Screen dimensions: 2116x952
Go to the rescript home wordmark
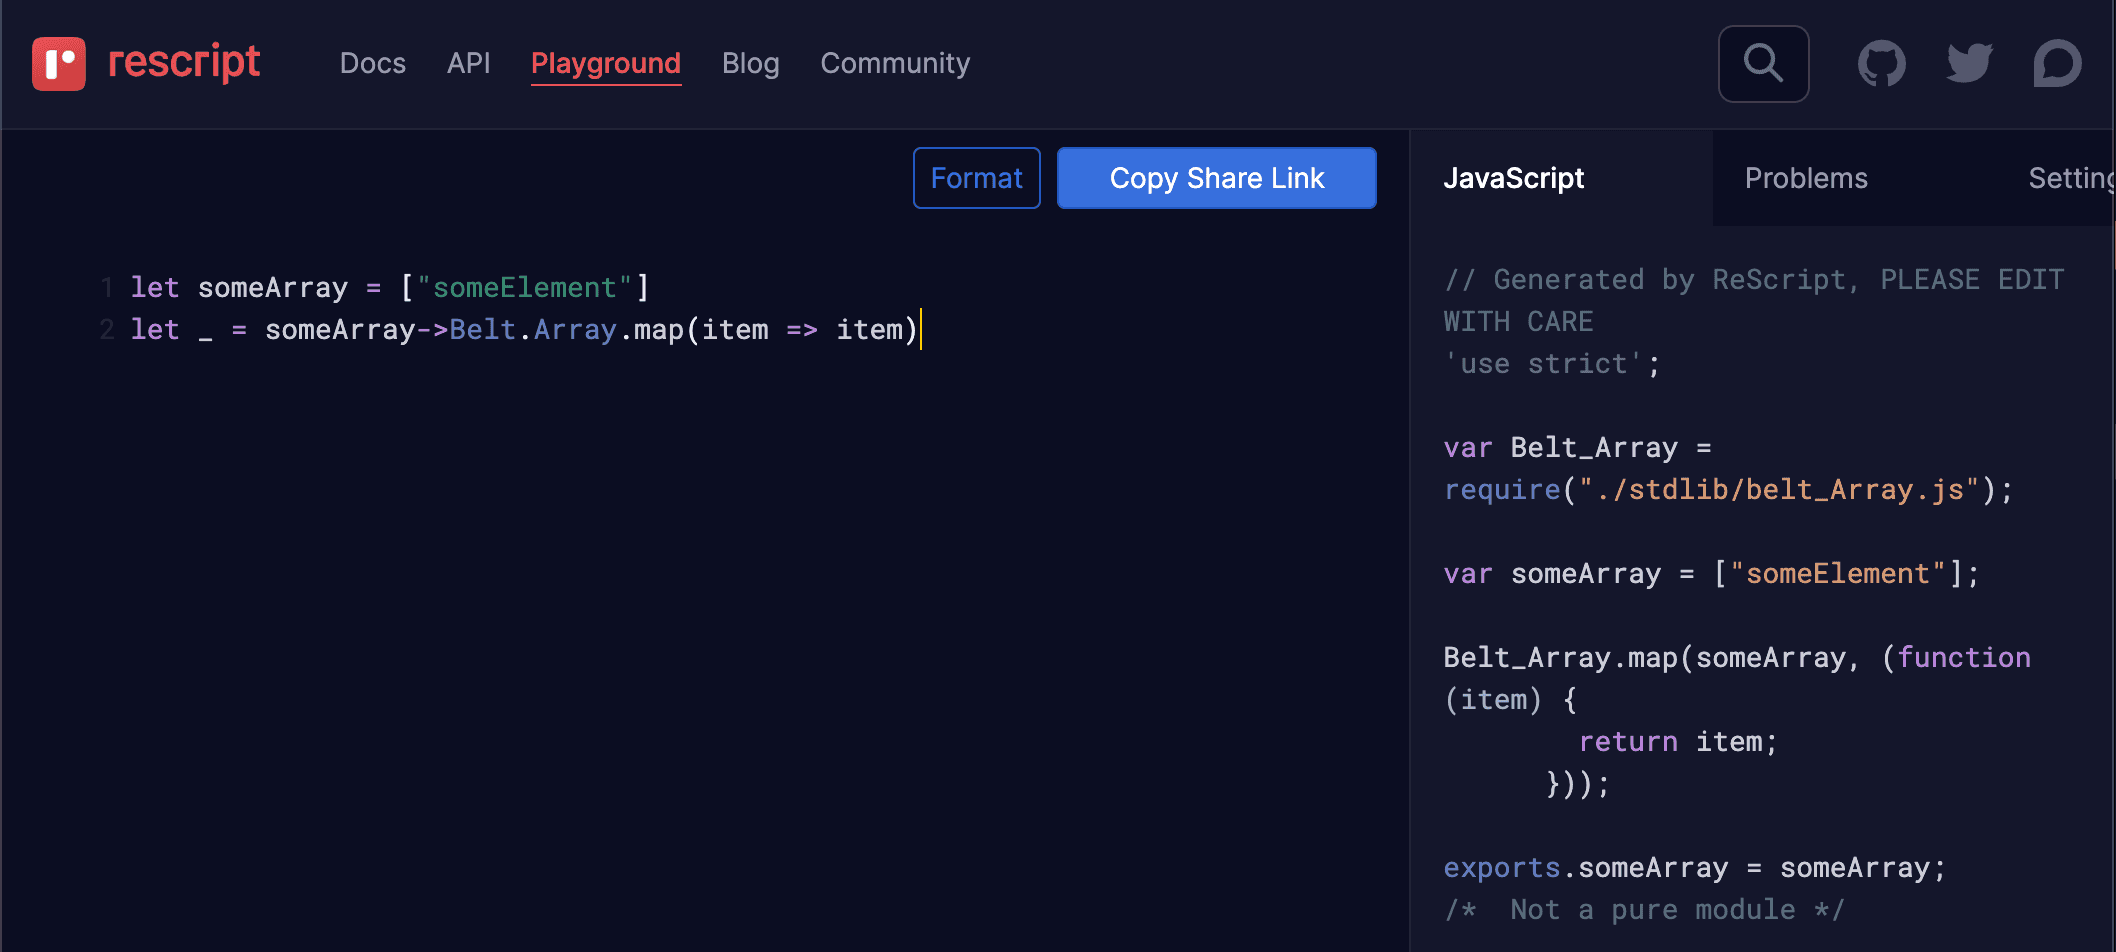click(x=184, y=62)
